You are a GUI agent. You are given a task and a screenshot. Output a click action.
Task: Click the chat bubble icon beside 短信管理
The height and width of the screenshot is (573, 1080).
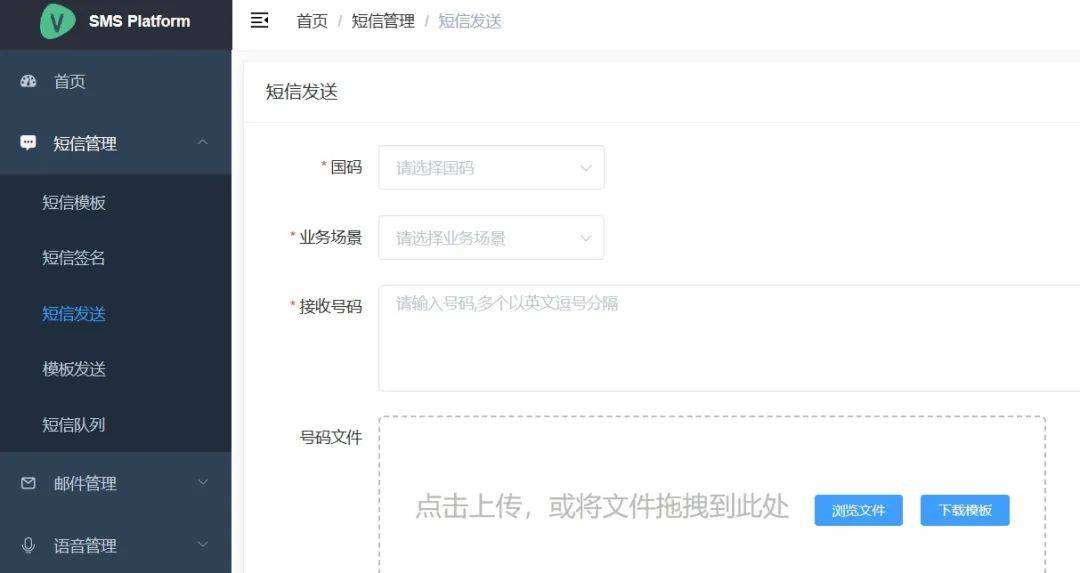pos(28,143)
